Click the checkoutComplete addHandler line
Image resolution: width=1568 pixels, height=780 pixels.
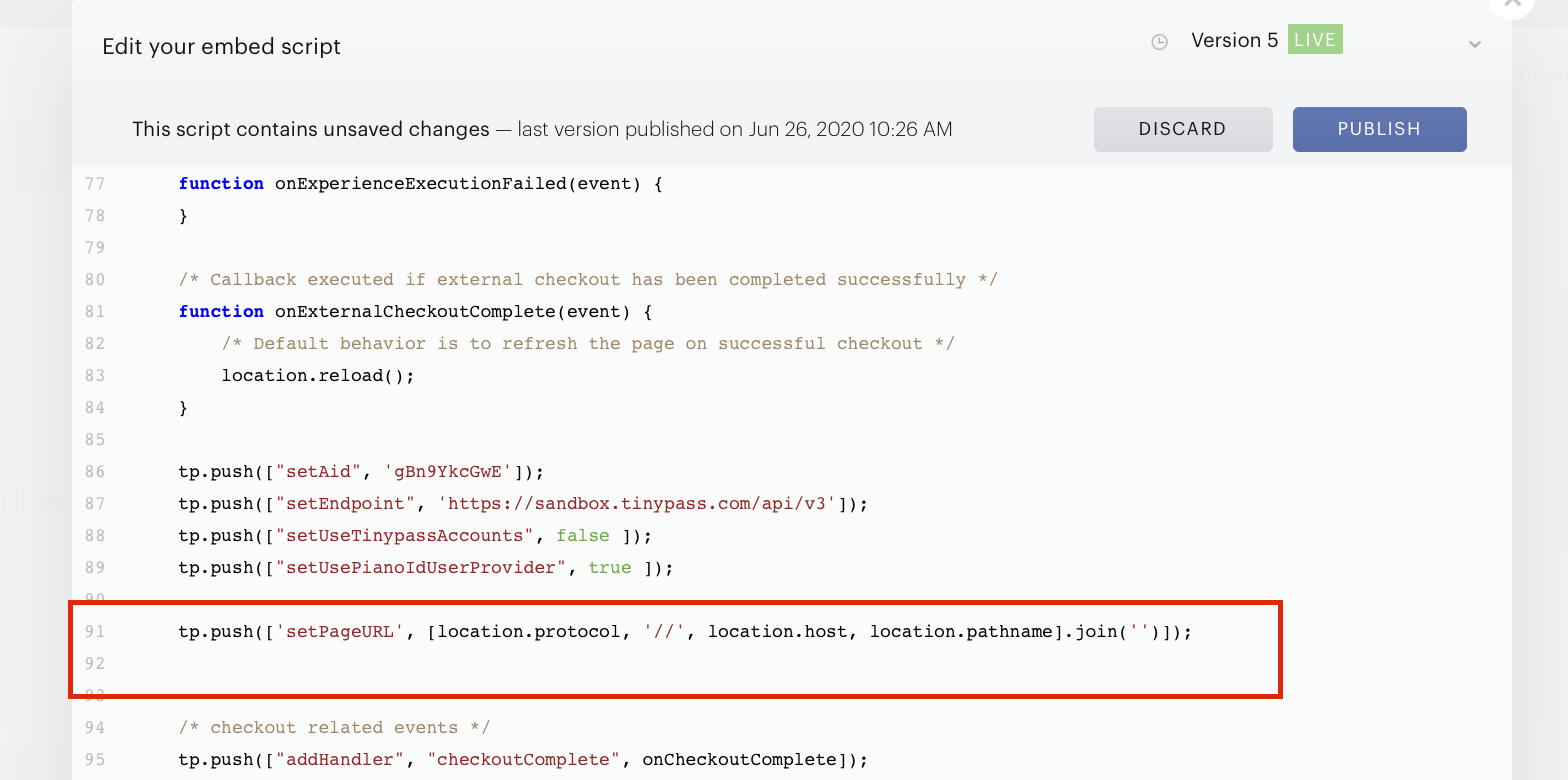[523, 760]
